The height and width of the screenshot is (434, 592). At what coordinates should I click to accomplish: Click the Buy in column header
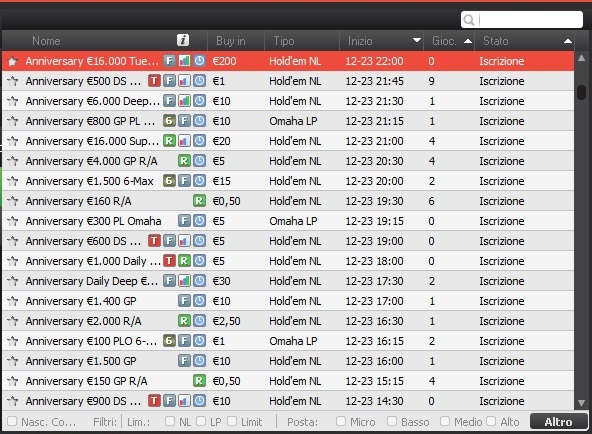231,41
